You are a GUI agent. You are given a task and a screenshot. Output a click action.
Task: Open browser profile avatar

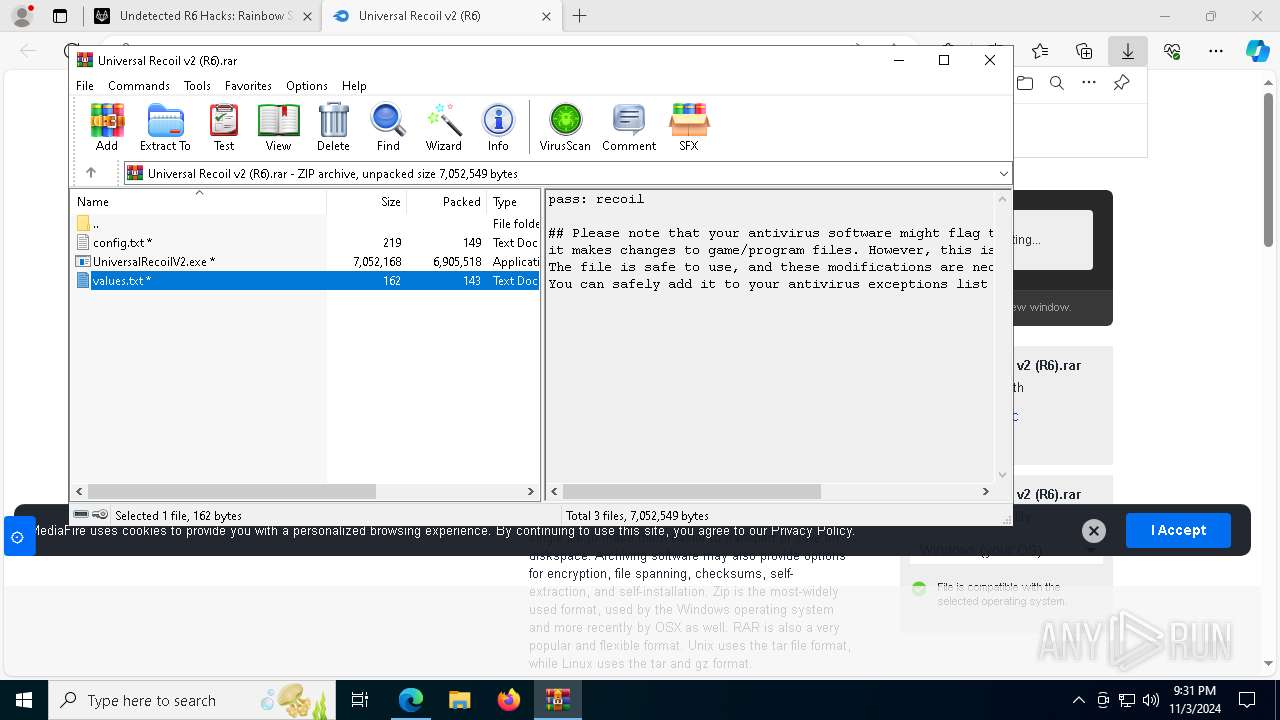tap(22, 16)
